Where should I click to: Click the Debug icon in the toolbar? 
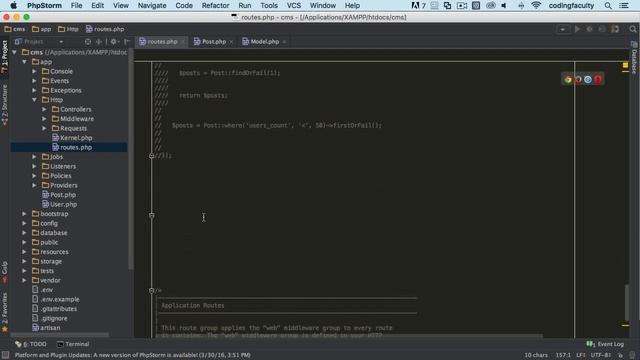pyautogui.click(x=589, y=29)
